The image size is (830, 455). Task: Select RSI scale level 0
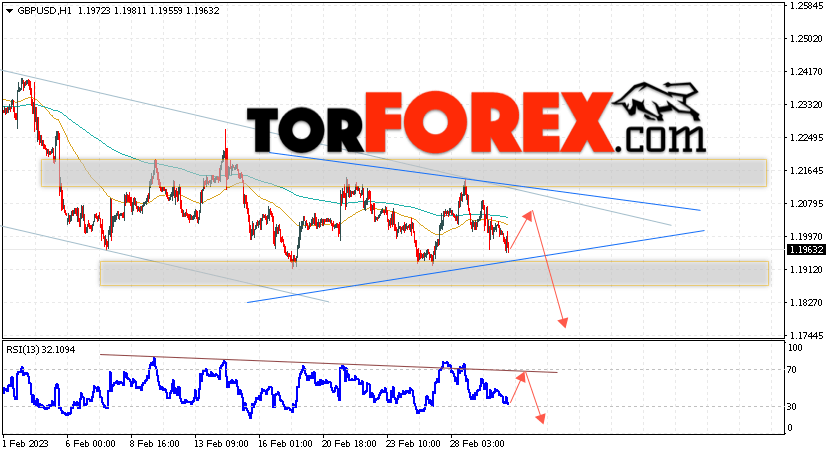(790, 427)
